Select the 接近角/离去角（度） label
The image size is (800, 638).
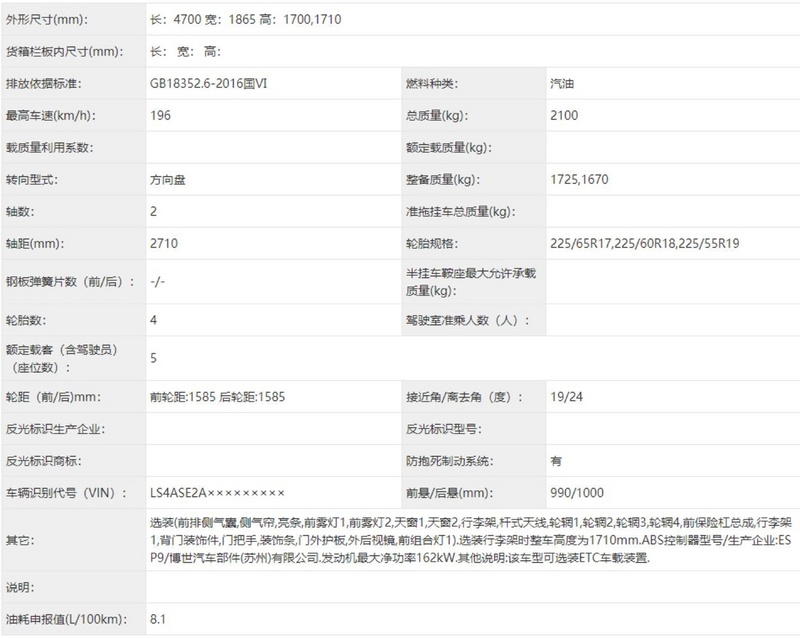(x=464, y=397)
